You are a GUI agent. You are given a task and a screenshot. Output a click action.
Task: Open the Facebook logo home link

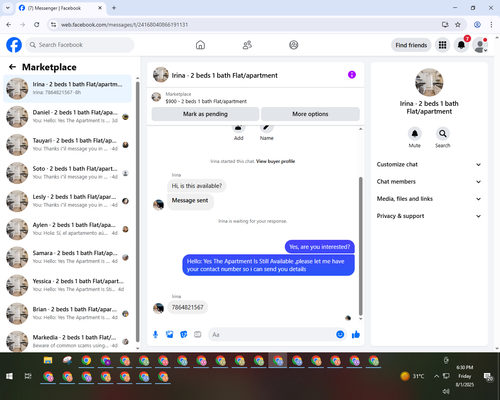[x=14, y=45]
